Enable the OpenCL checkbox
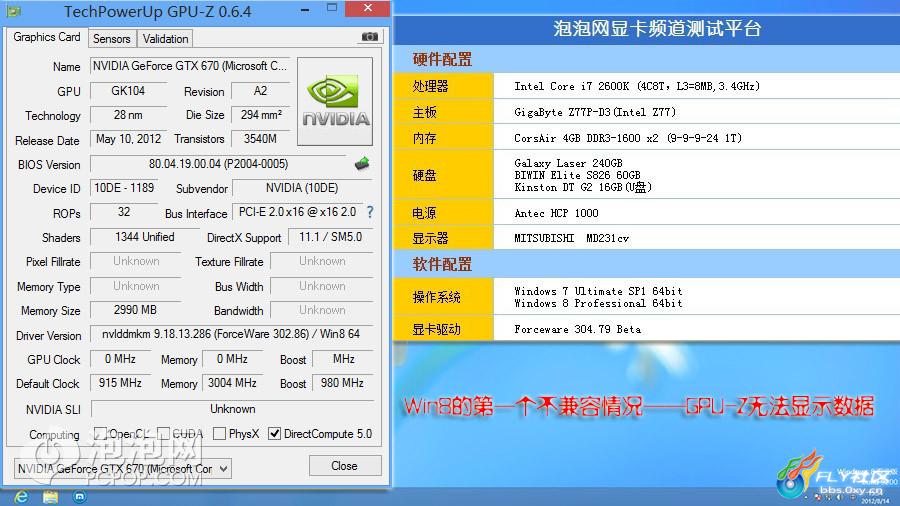Screen dimensions: 900x506 100,434
